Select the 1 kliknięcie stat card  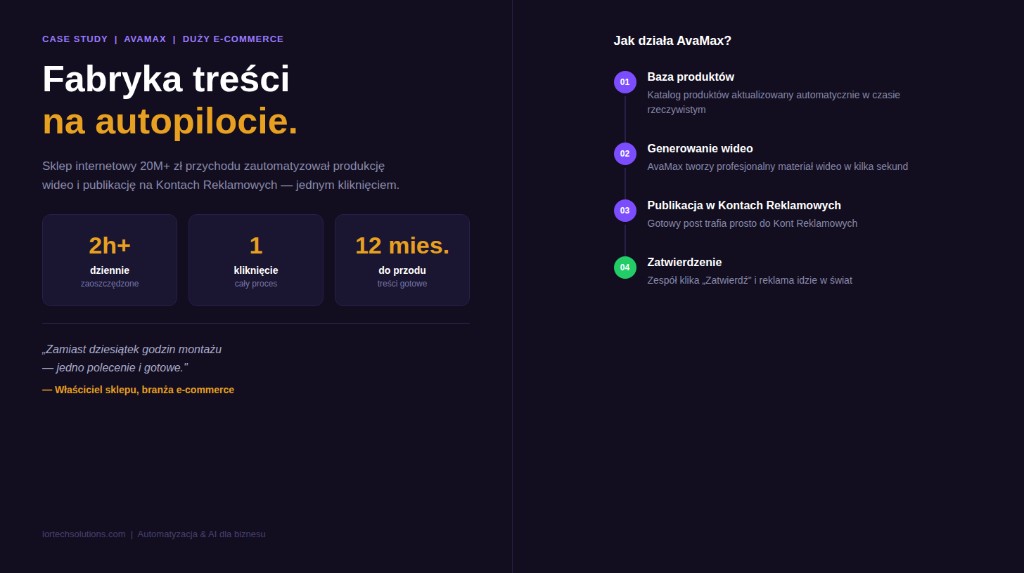pos(256,260)
